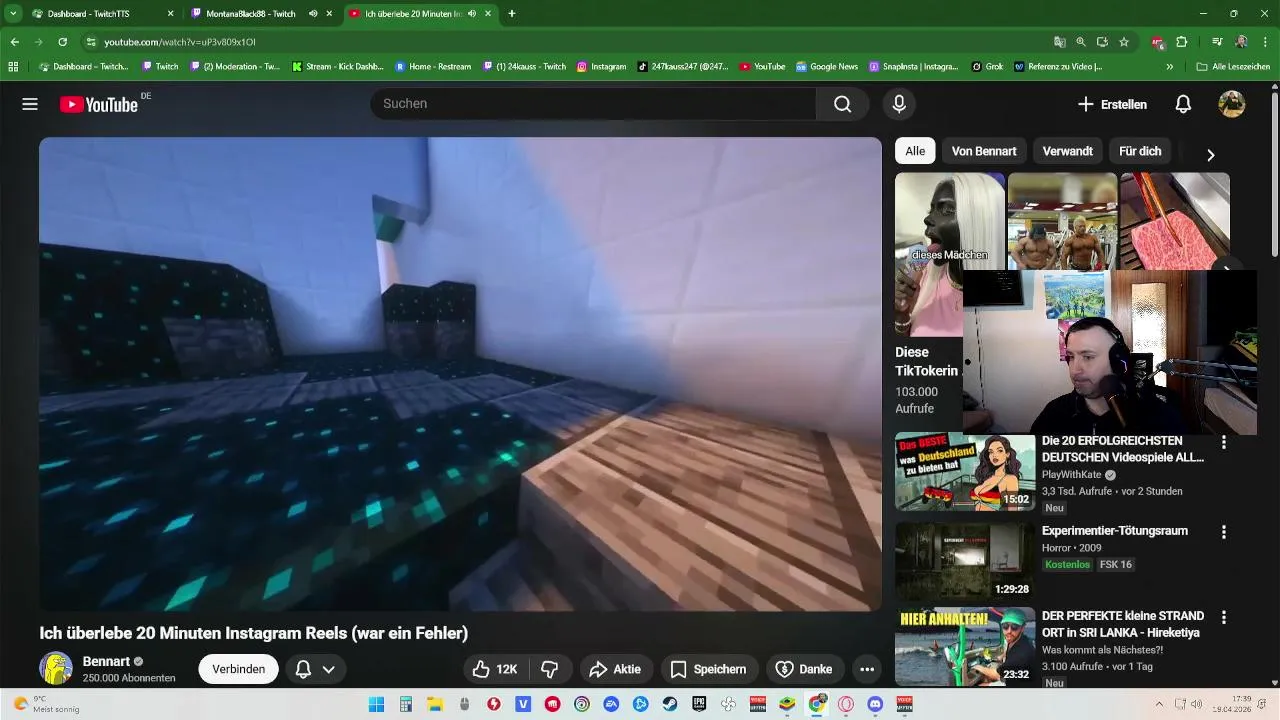Show more bookmarks with the chevron

pos(1170,67)
